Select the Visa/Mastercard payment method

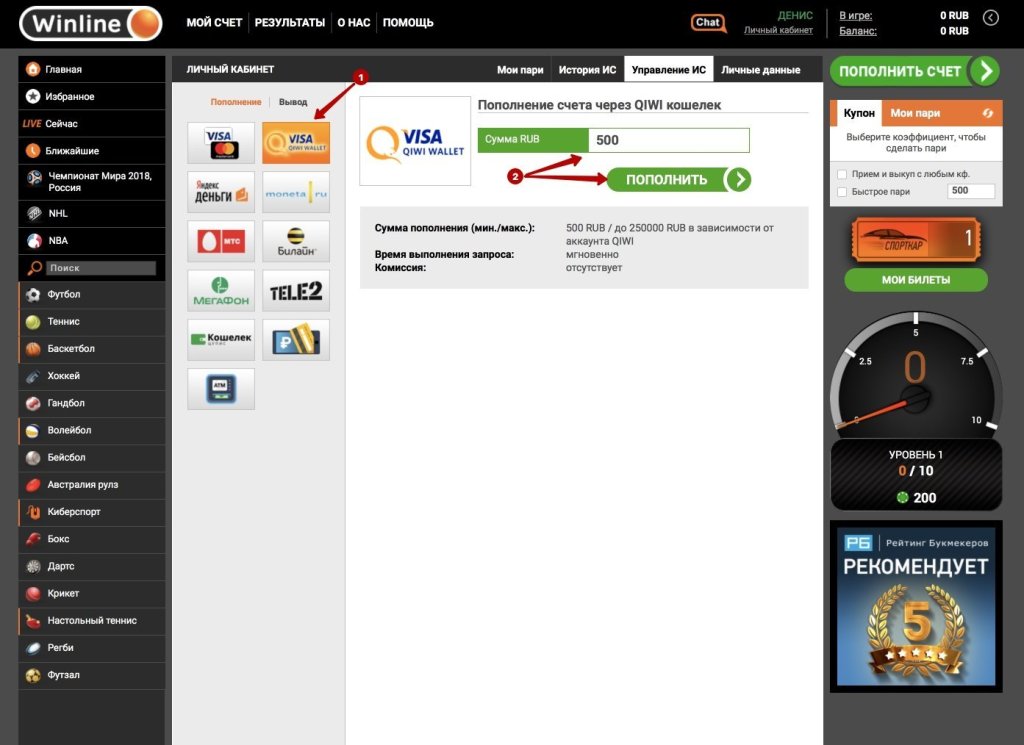(221, 142)
